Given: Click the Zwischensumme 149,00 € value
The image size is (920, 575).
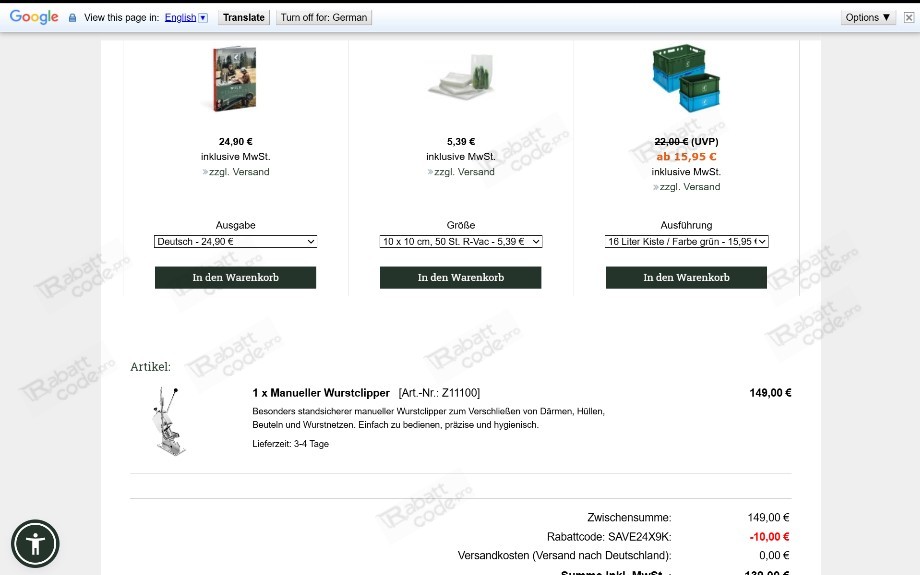Looking at the screenshot, I should [x=768, y=518].
